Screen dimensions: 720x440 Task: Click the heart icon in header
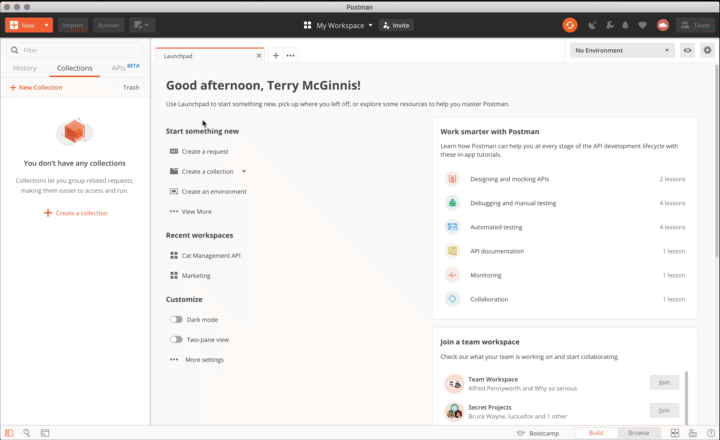pos(643,25)
